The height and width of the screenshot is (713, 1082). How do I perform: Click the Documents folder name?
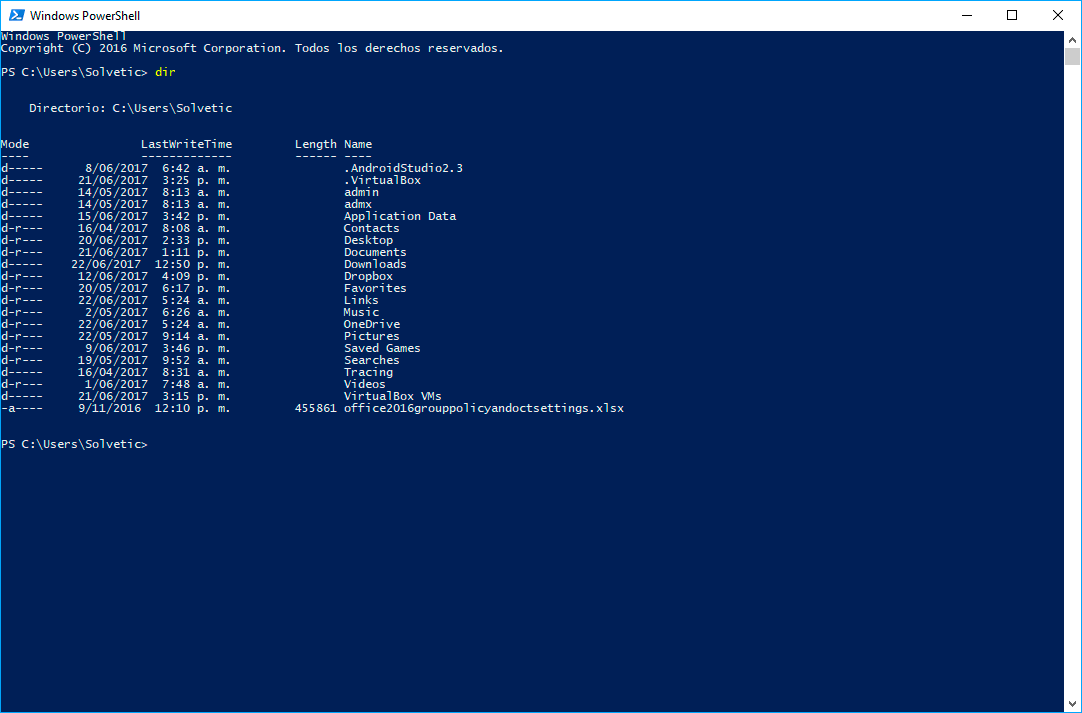375,252
